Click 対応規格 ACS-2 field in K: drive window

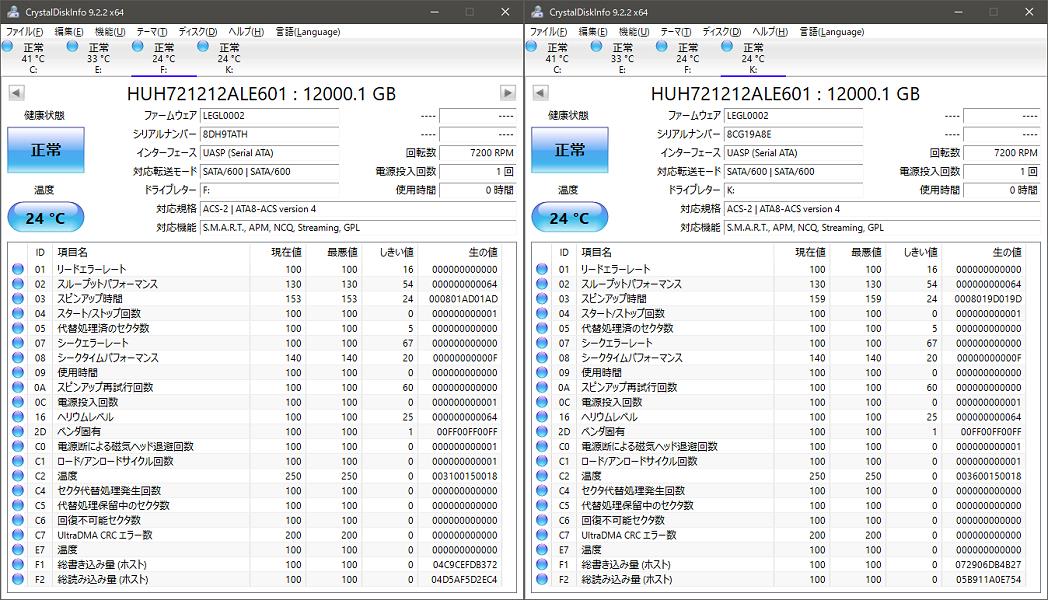882,208
